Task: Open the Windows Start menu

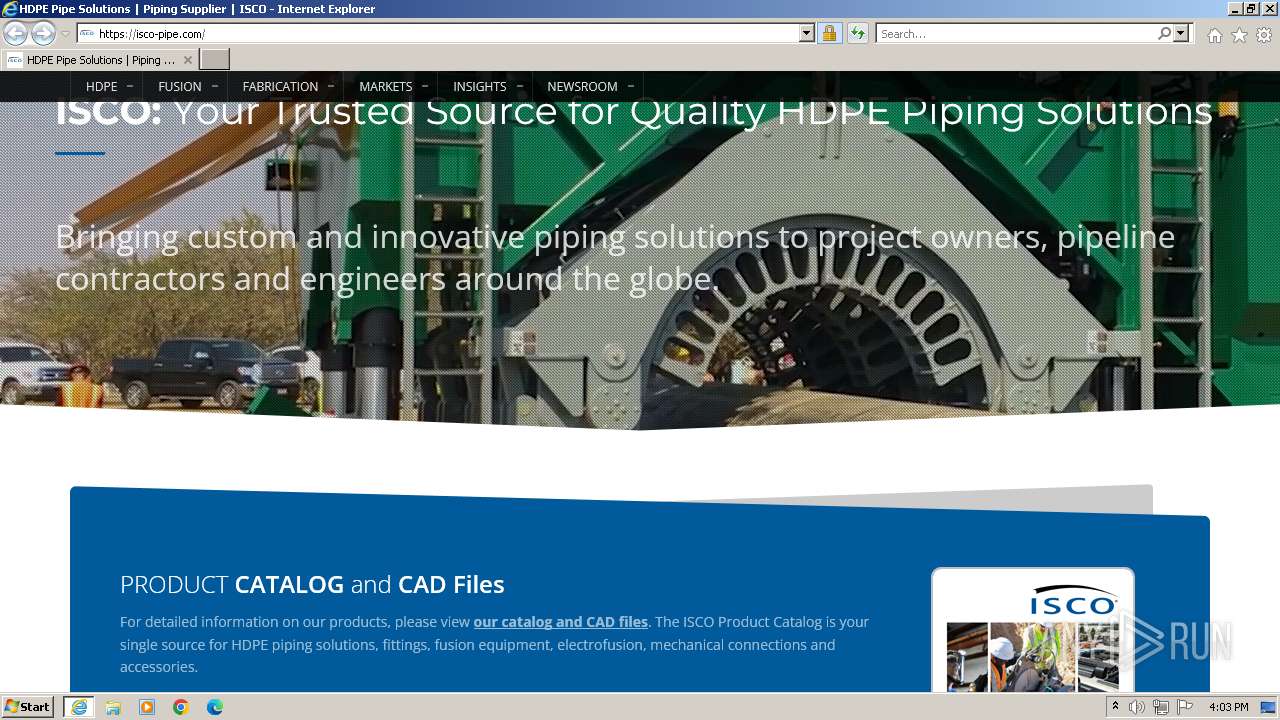Action: coord(28,706)
